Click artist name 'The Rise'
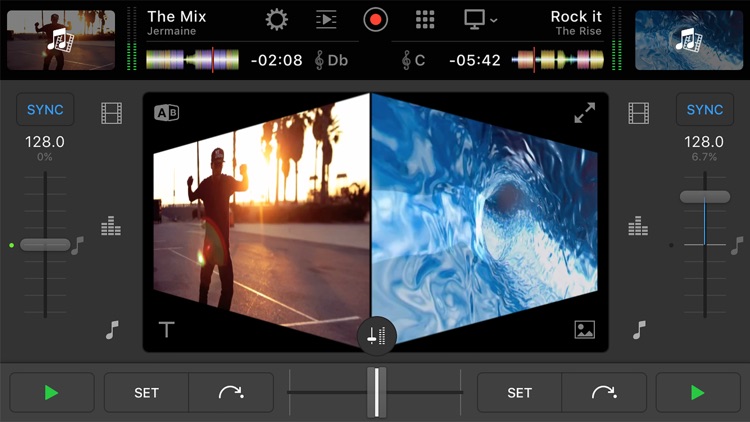This screenshot has height=422, width=750. coord(578,31)
